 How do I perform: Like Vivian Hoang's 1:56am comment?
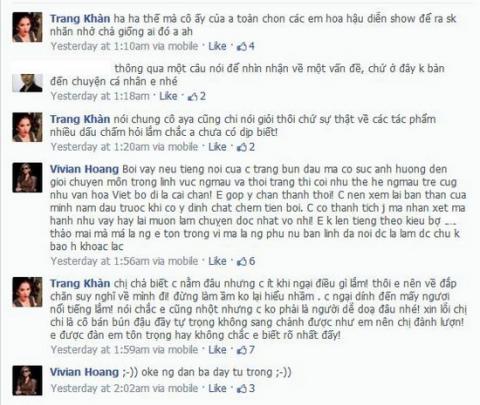(217, 261)
